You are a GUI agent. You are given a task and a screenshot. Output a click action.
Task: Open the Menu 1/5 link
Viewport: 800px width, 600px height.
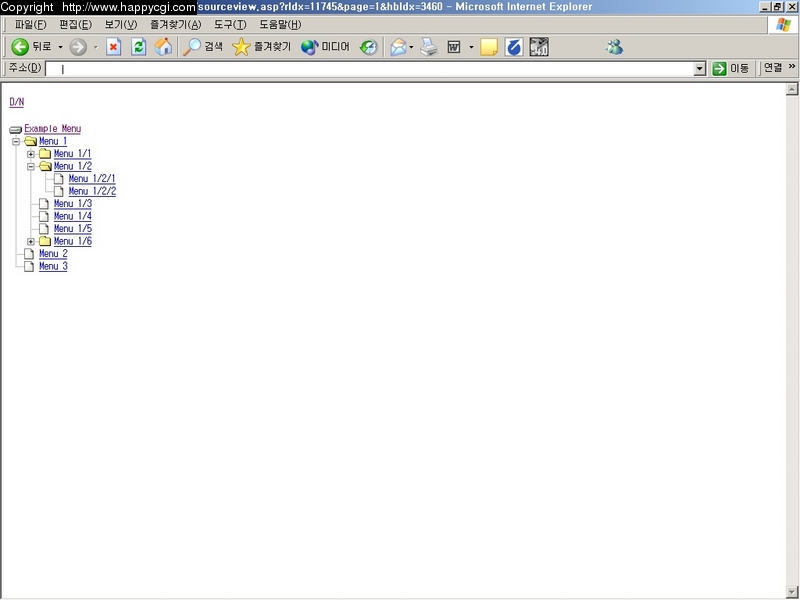coord(73,229)
